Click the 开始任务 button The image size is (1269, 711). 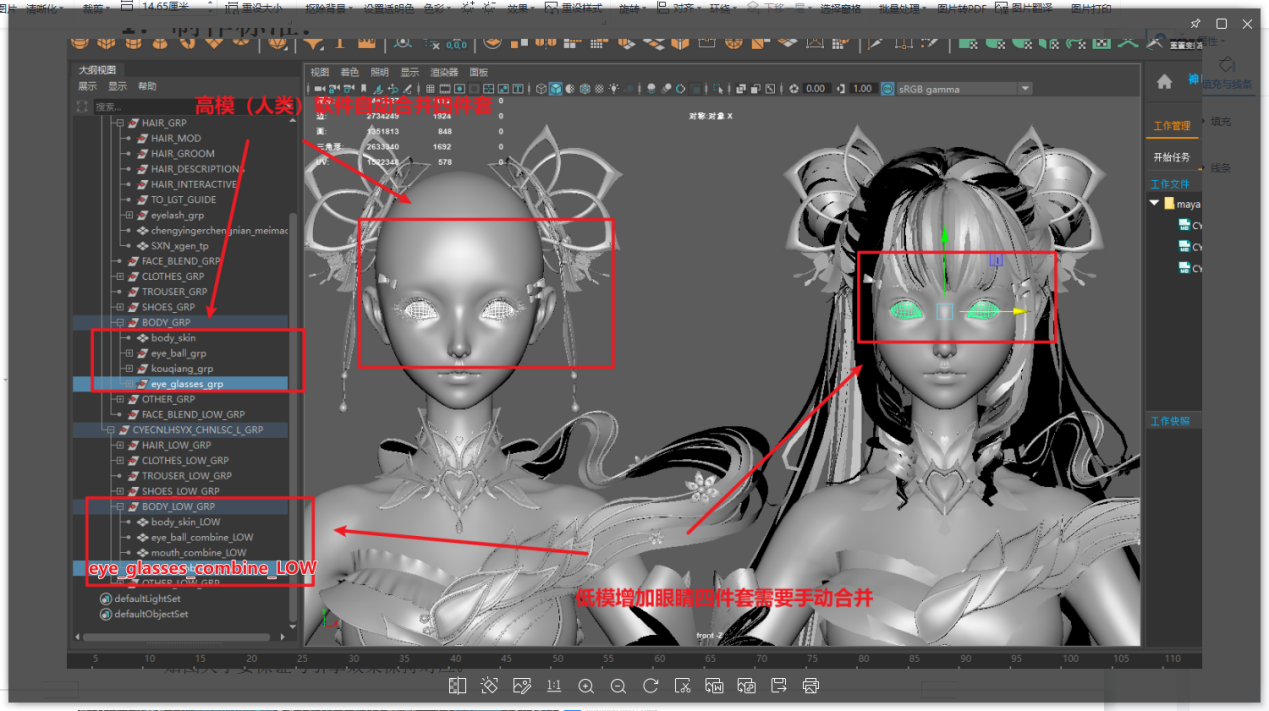coord(1171,157)
